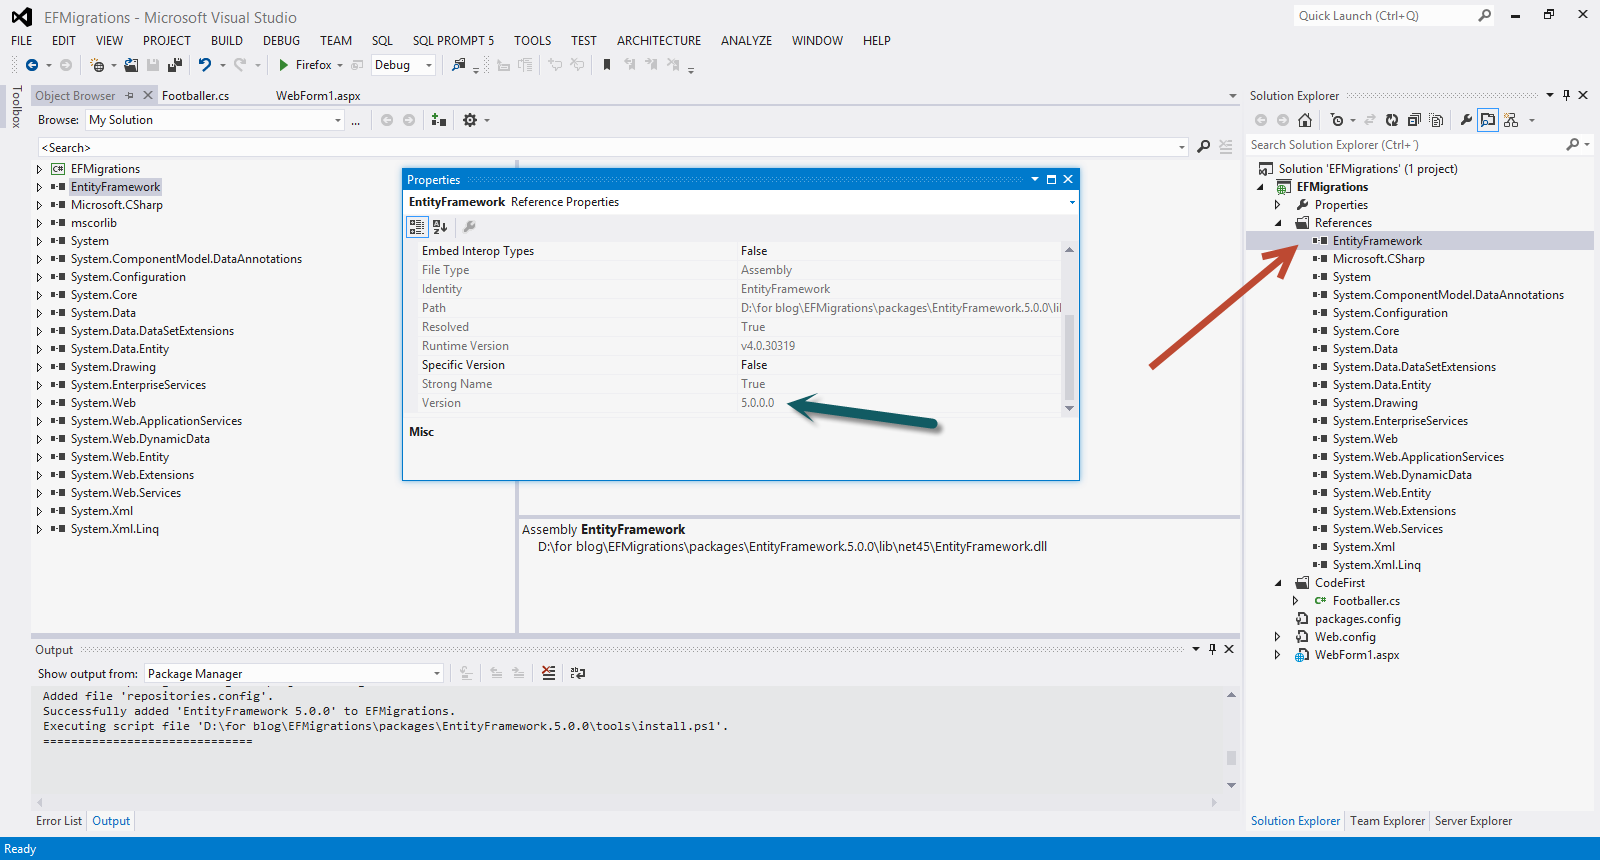Select packages.config in Solution Explorer
Screen dimensions: 1600x860
[1357, 619]
